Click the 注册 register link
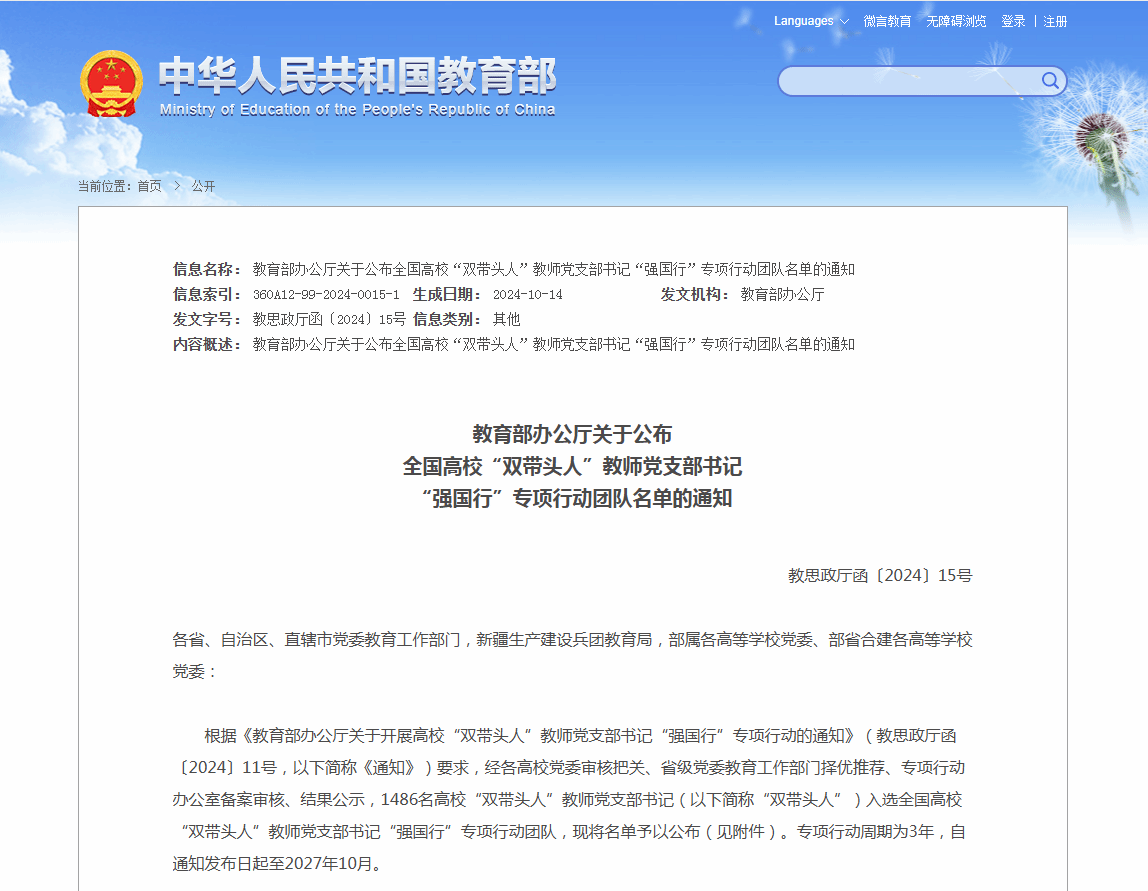The image size is (1148, 891). tap(1055, 21)
